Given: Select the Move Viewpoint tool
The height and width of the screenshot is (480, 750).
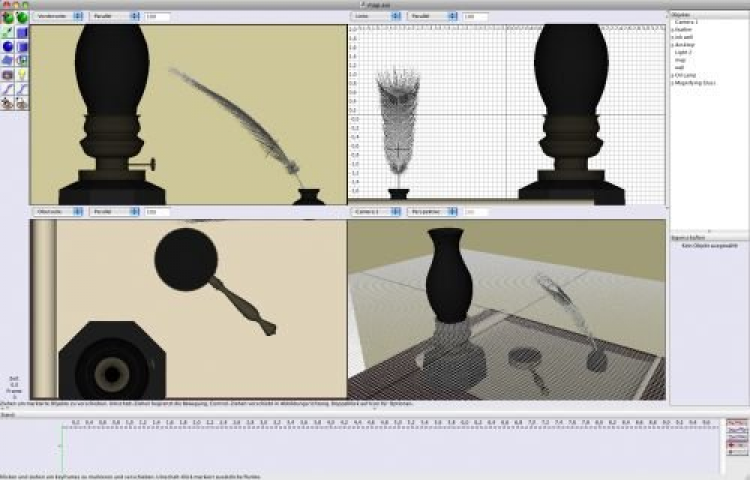Looking at the screenshot, I should coord(8,103).
